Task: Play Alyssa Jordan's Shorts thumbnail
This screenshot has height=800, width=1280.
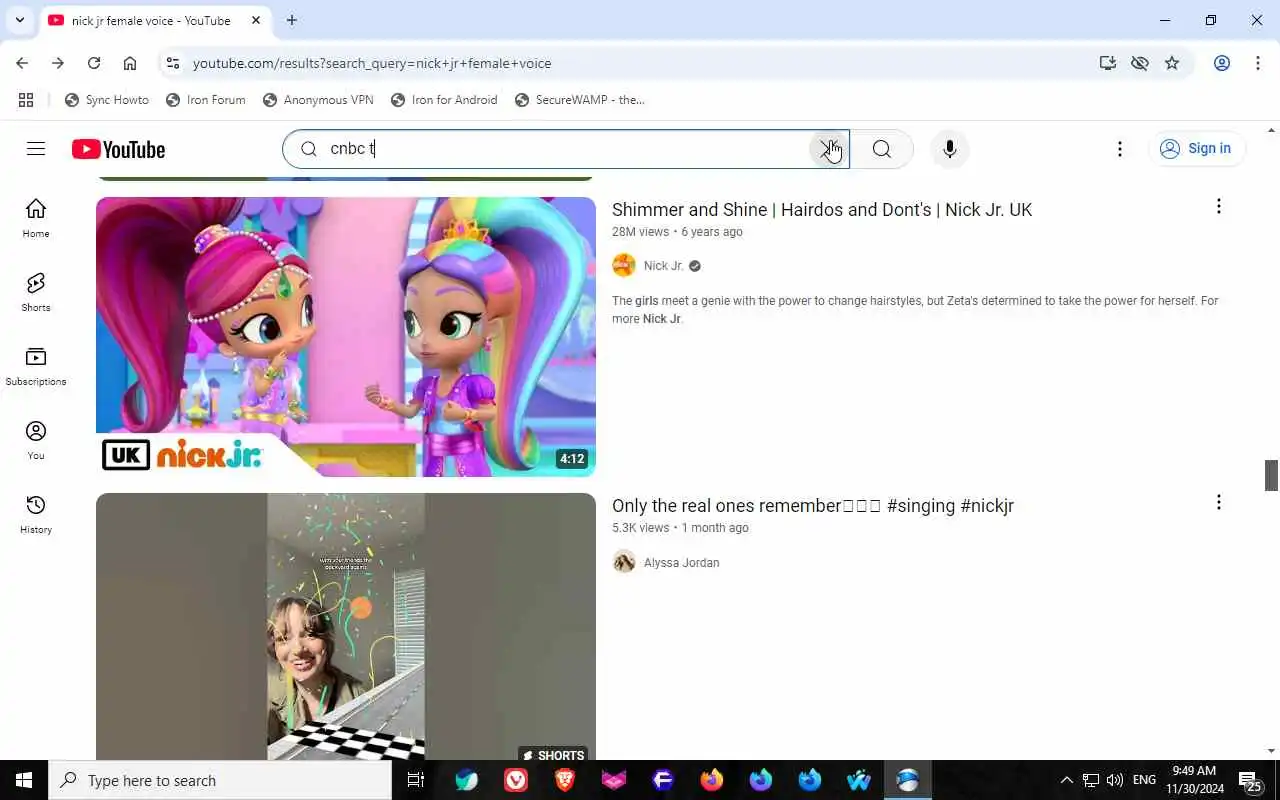Action: point(346,627)
